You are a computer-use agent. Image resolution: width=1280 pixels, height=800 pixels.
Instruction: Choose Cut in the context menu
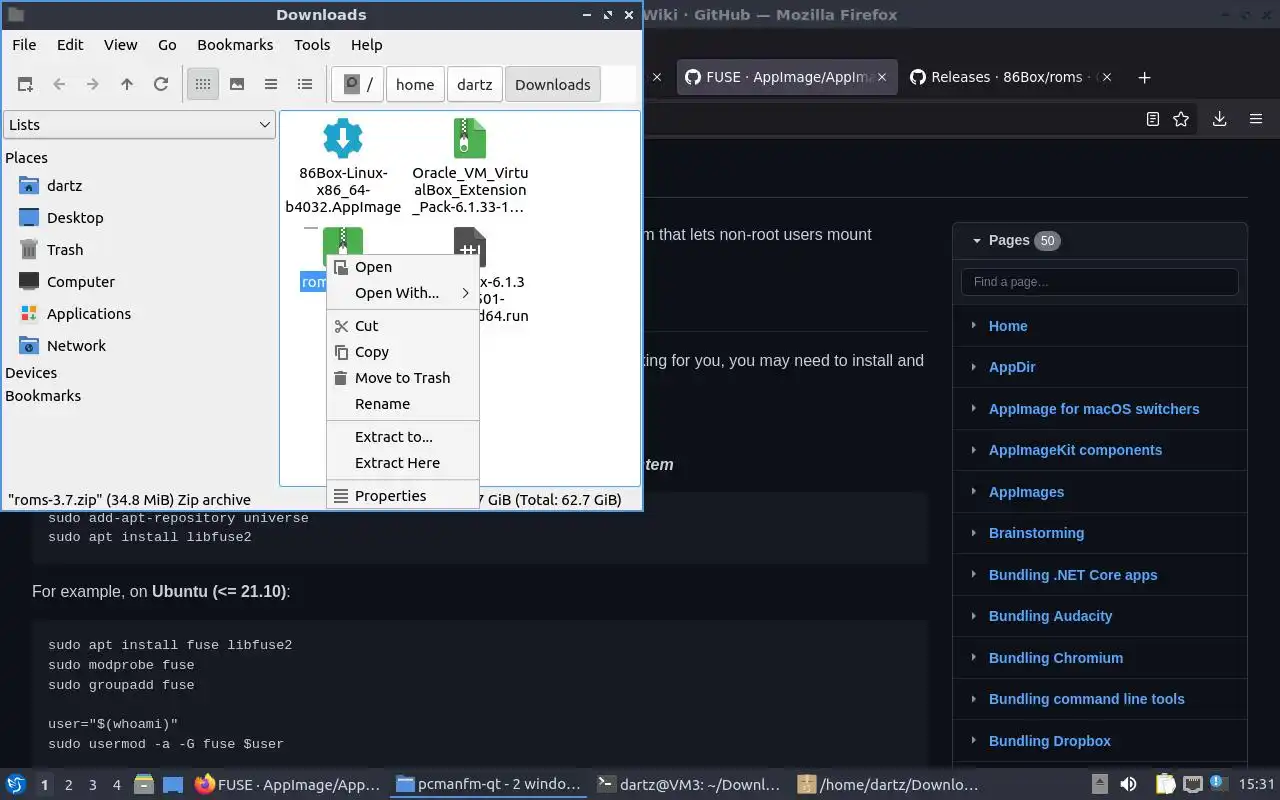pos(403,326)
